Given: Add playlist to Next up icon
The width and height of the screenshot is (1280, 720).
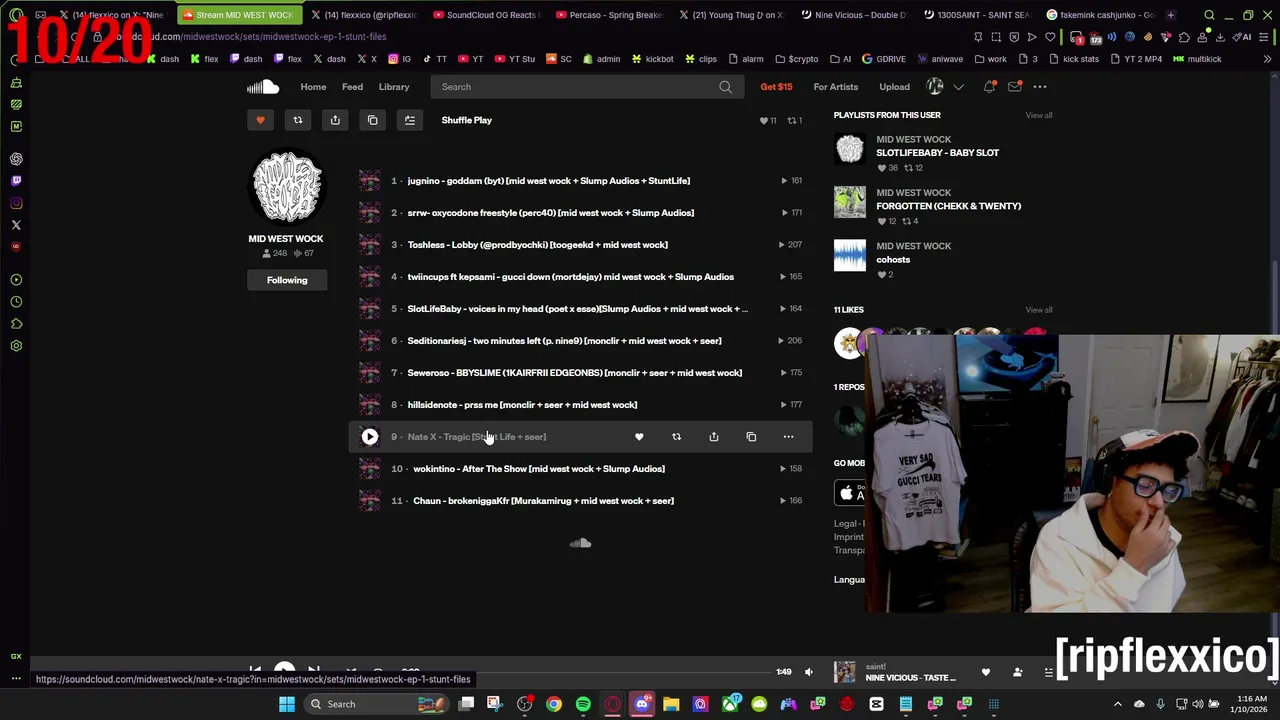Looking at the screenshot, I should (x=409, y=120).
